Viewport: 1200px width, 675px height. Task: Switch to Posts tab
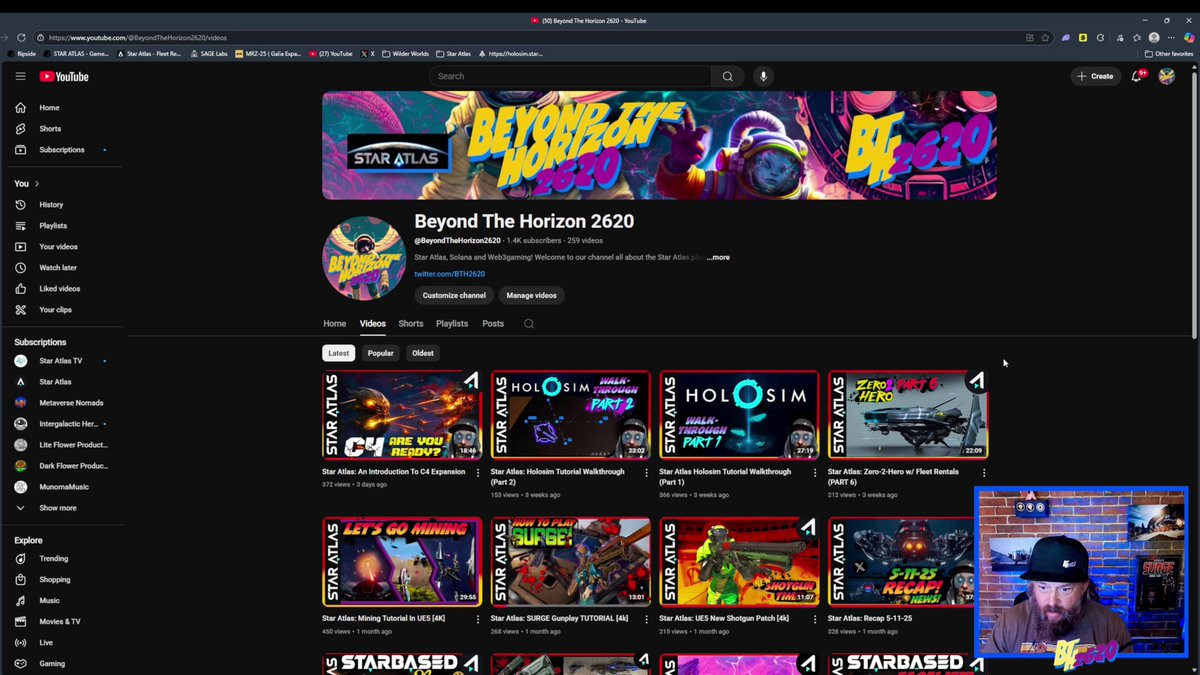tap(493, 324)
